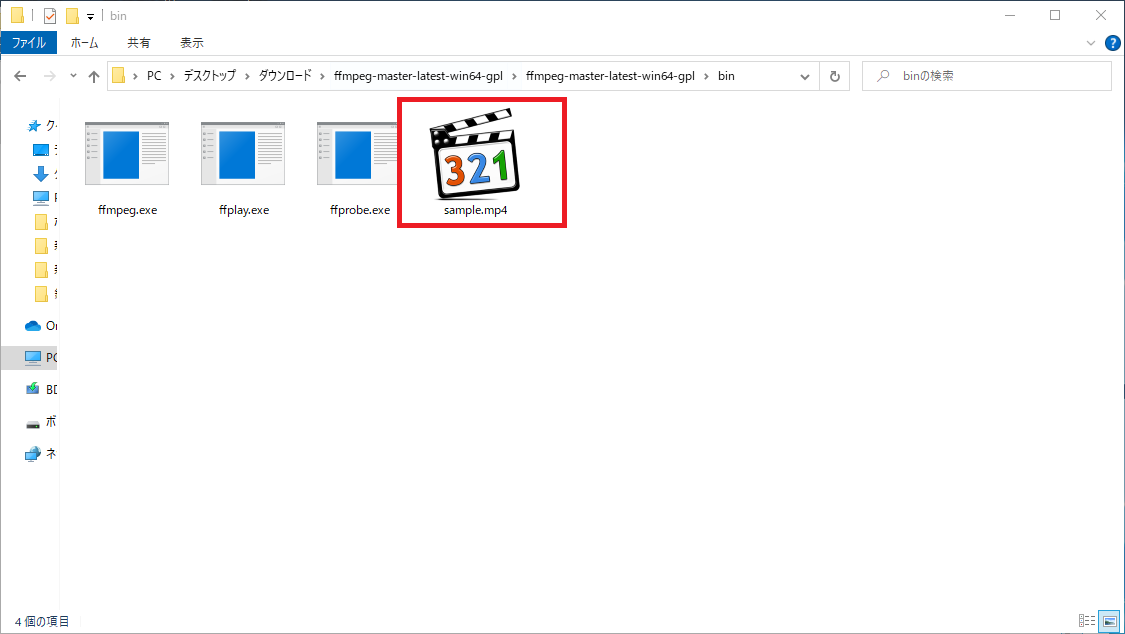Open Help with the blue question mark
This screenshot has height=634, width=1125.
click(x=1113, y=43)
